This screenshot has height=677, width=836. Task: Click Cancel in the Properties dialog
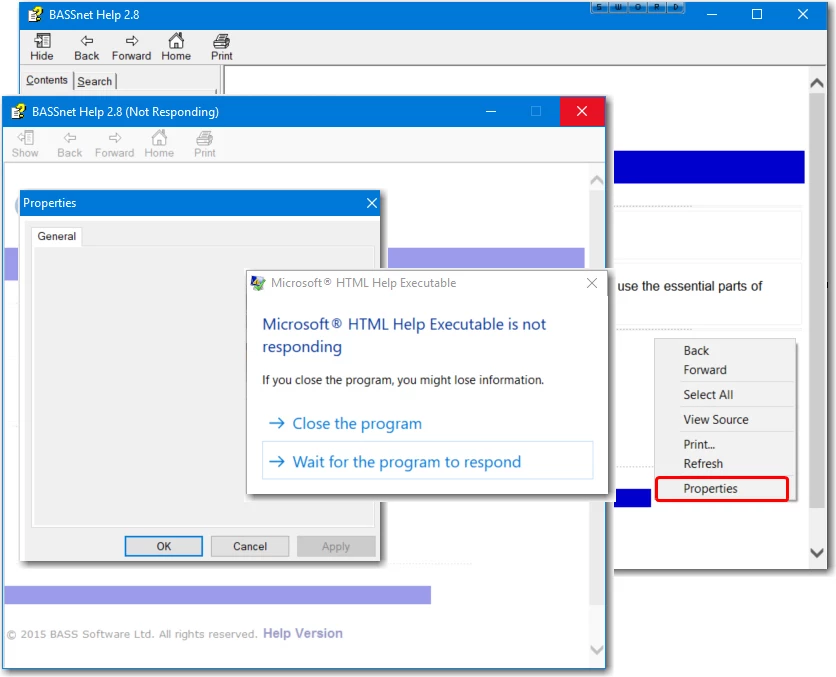[250, 546]
